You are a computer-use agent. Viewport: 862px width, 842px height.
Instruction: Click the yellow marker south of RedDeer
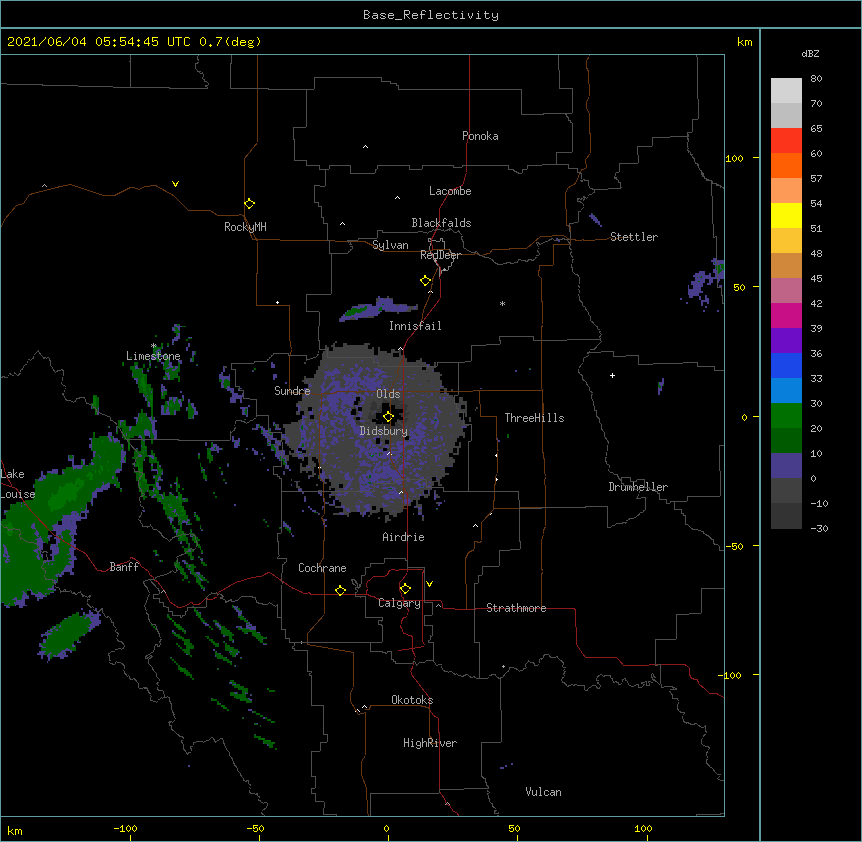pos(425,281)
